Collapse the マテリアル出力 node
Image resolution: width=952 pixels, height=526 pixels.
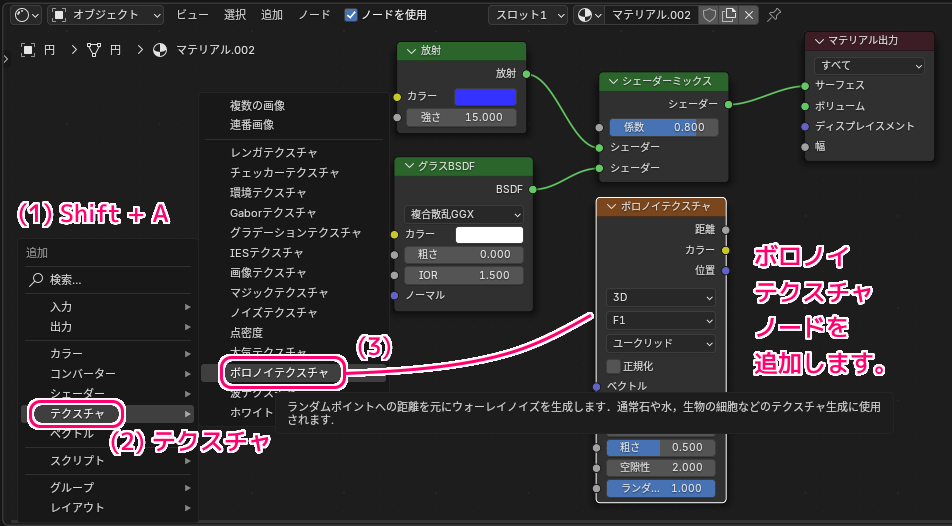819,41
